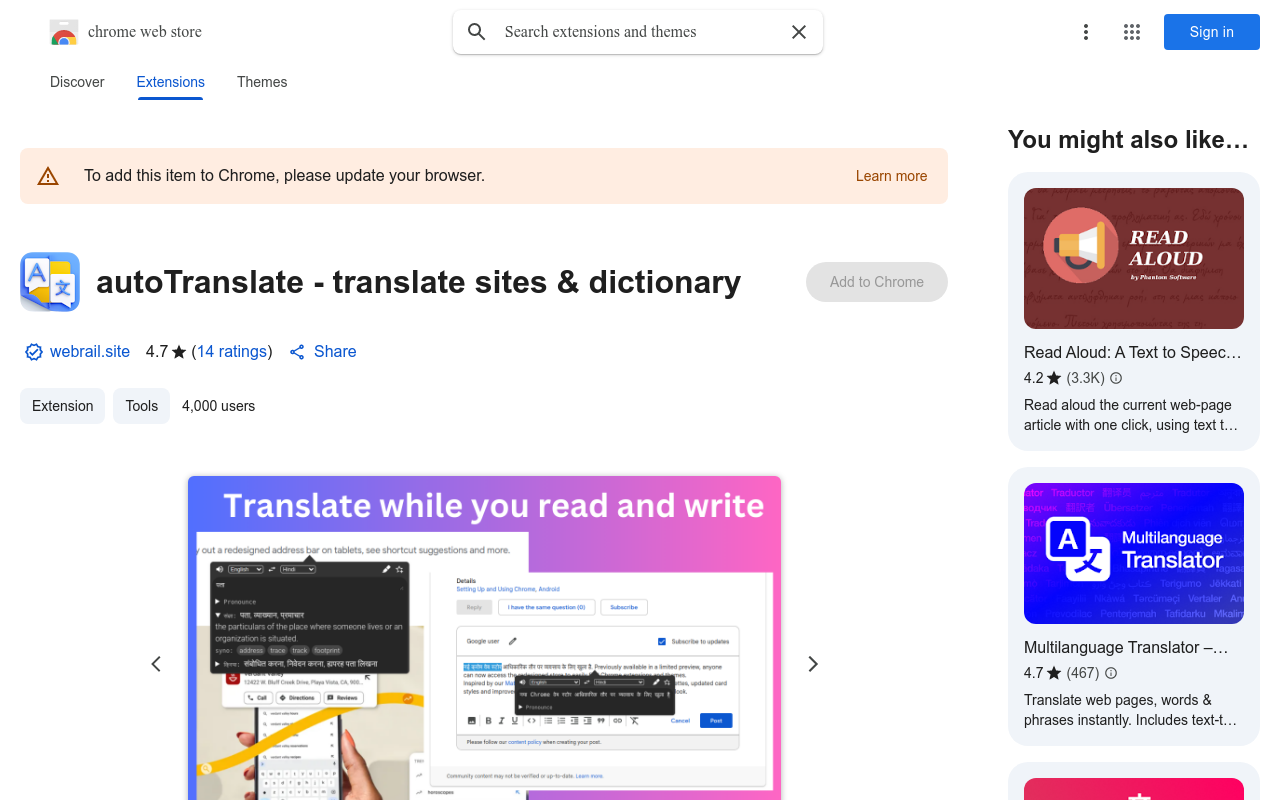Open the Google apps grid

tap(1132, 32)
